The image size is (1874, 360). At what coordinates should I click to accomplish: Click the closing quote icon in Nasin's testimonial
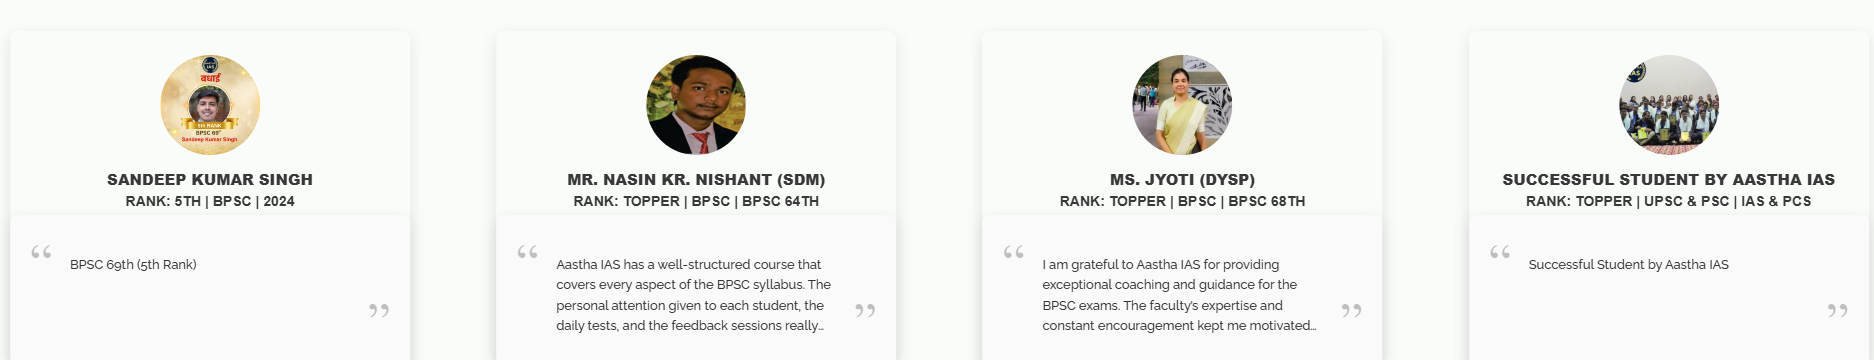pyautogui.click(x=865, y=311)
